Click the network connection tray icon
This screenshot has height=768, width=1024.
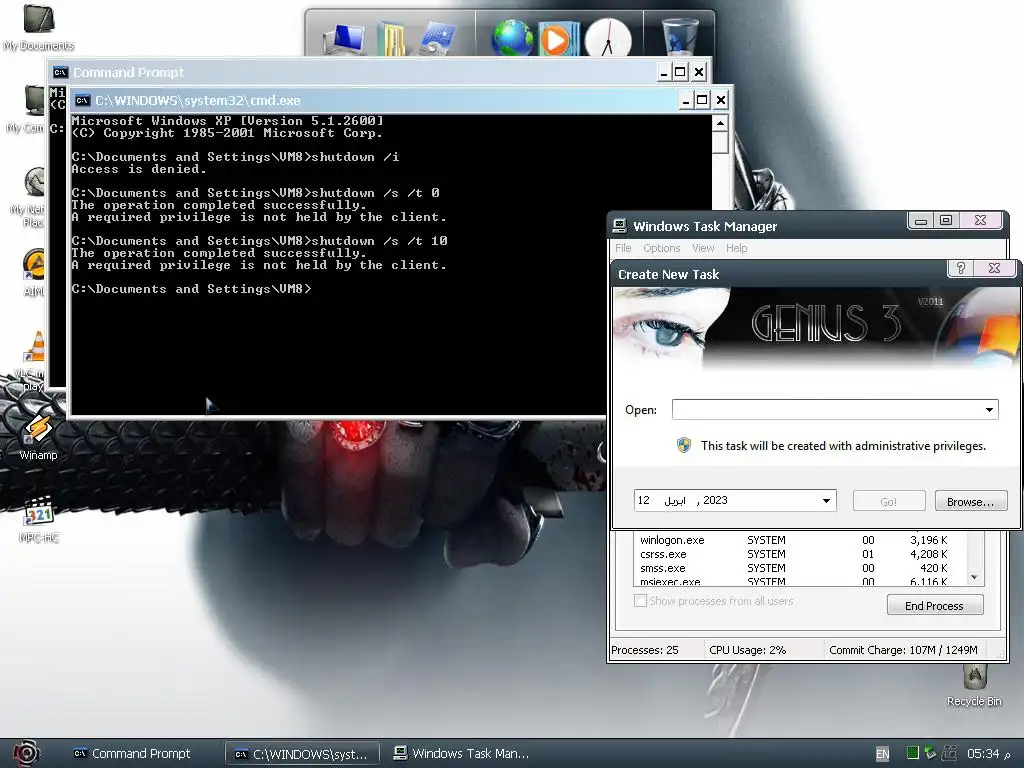949,753
